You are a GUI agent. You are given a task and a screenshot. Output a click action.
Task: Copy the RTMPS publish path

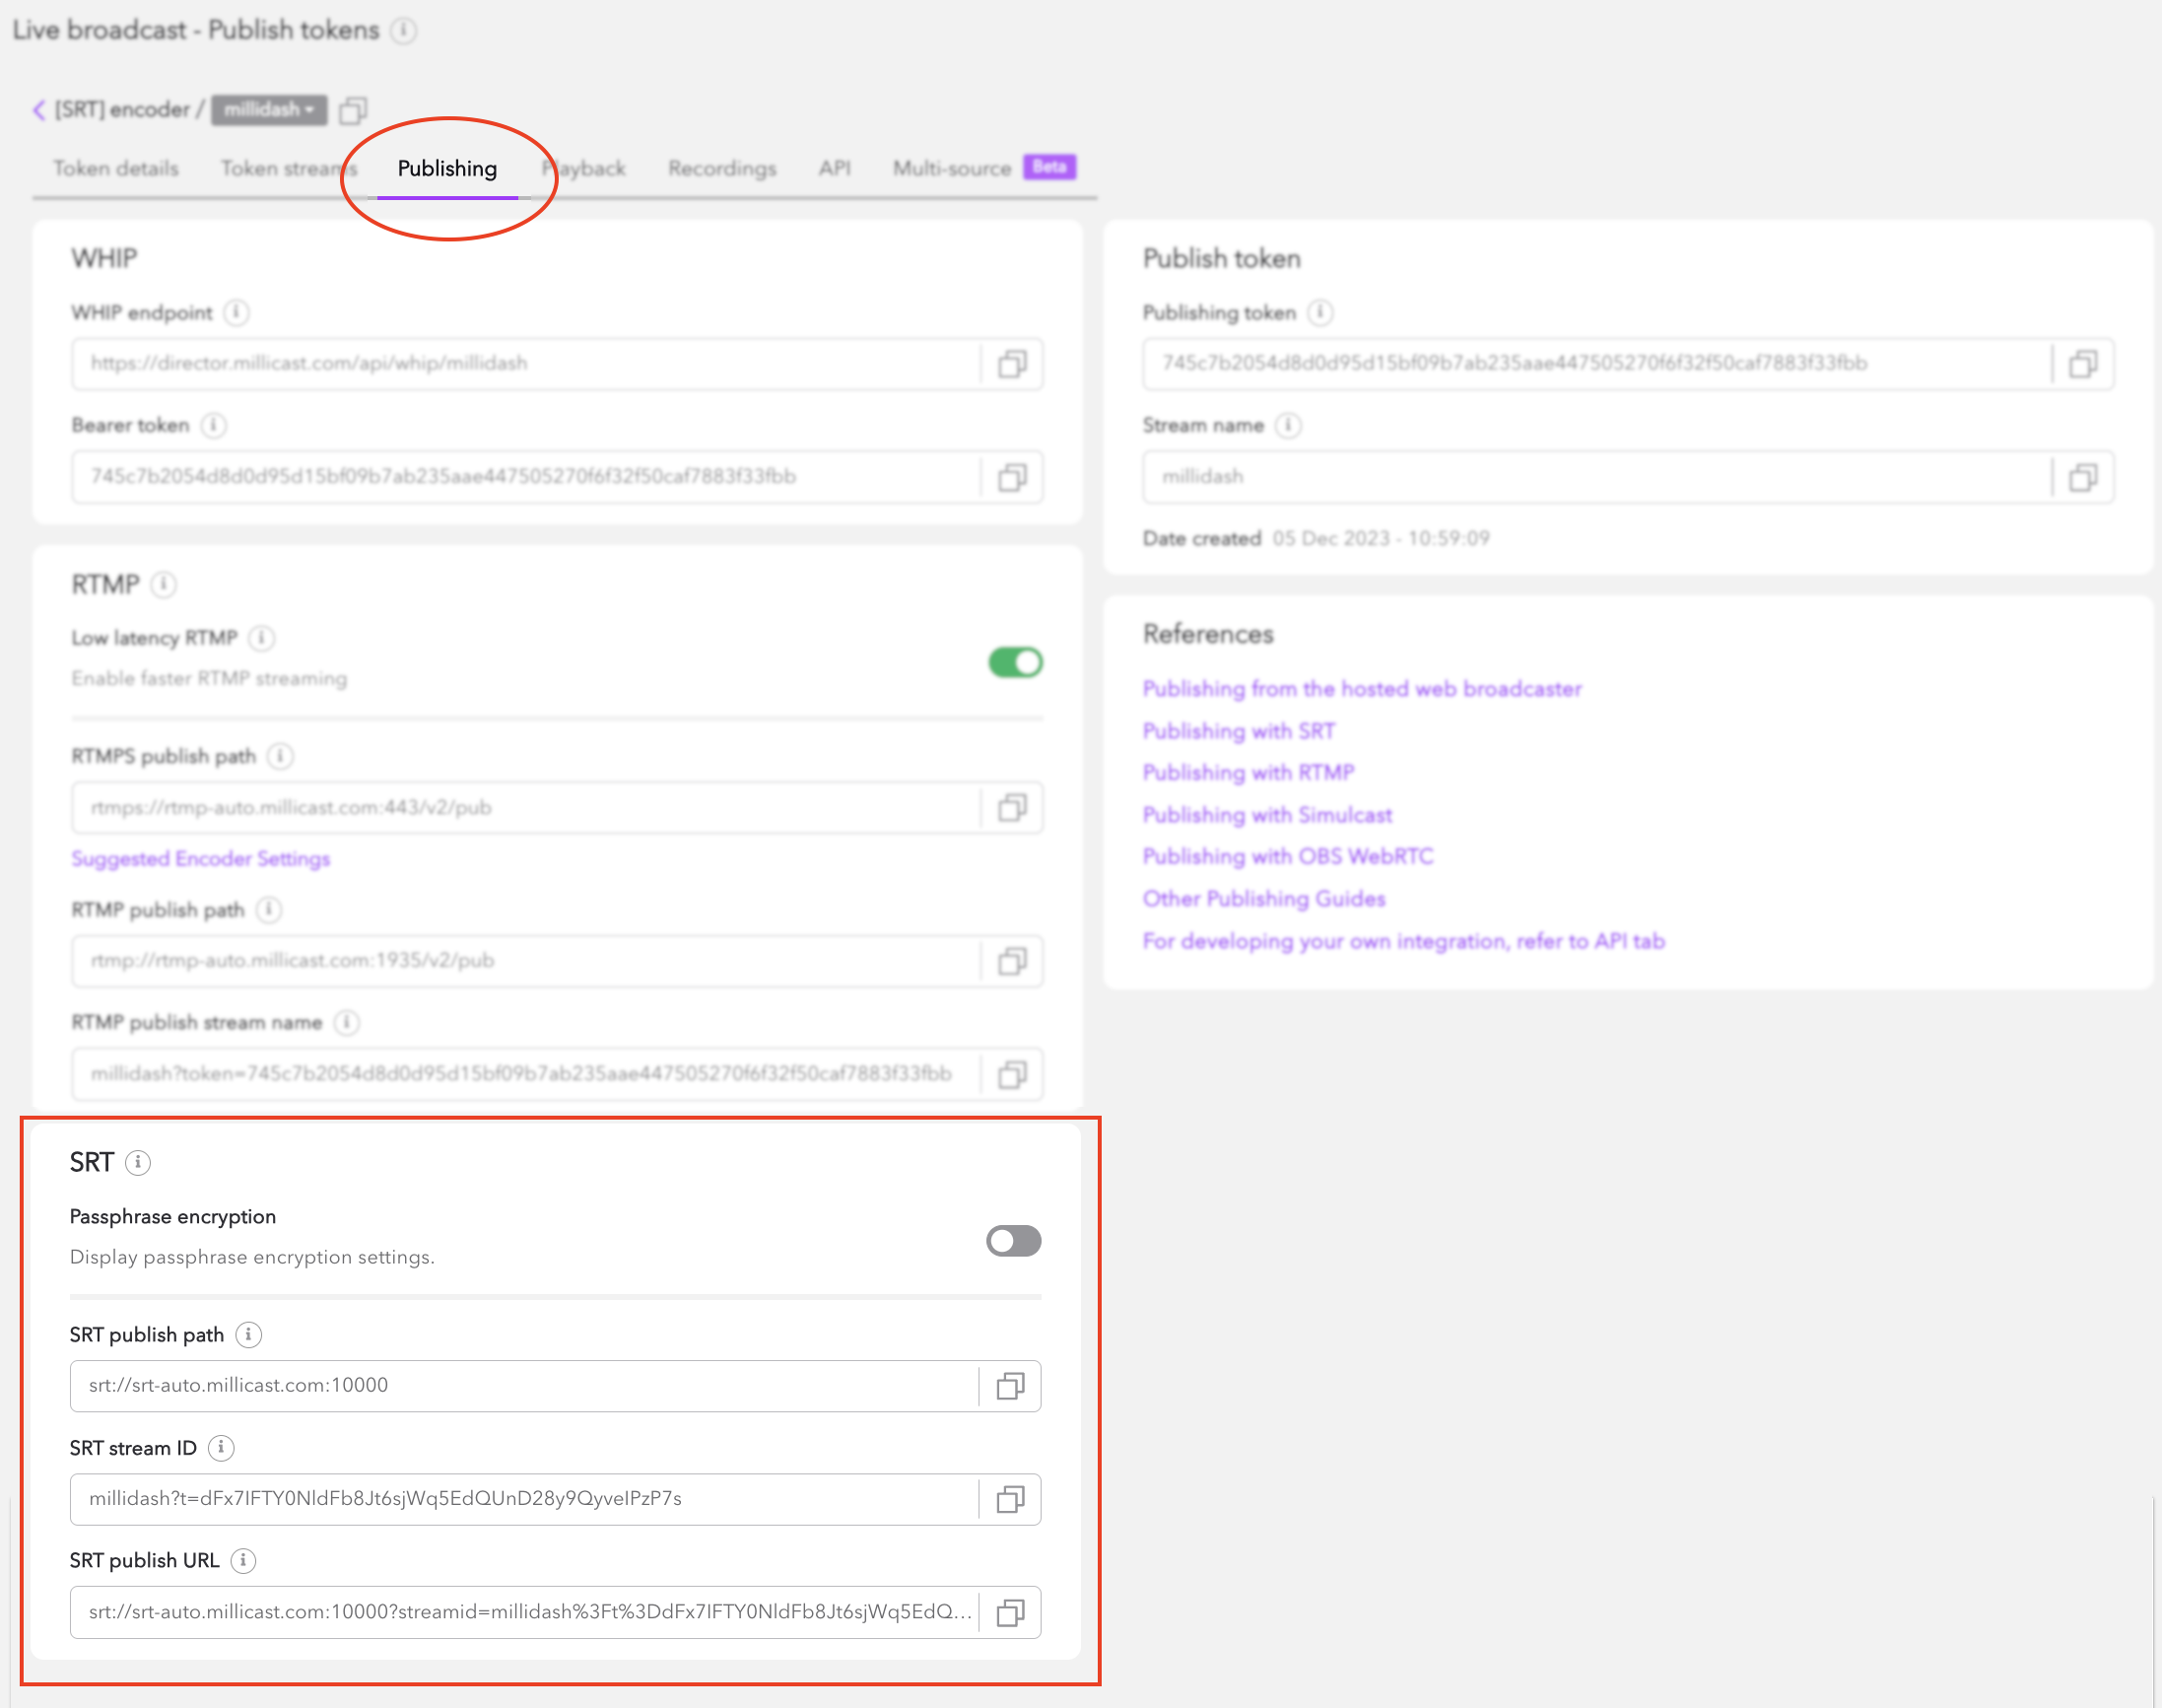pyautogui.click(x=1012, y=808)
